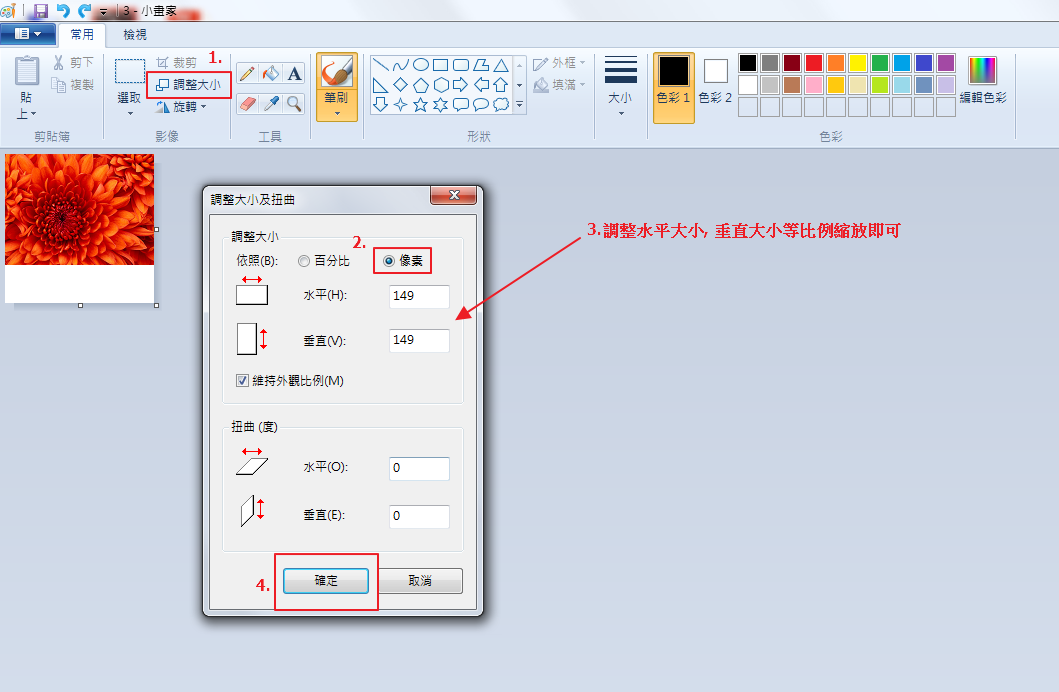Open the Paint file menu button
This screenshot has height=692, width=1059.
click(28, 34)
